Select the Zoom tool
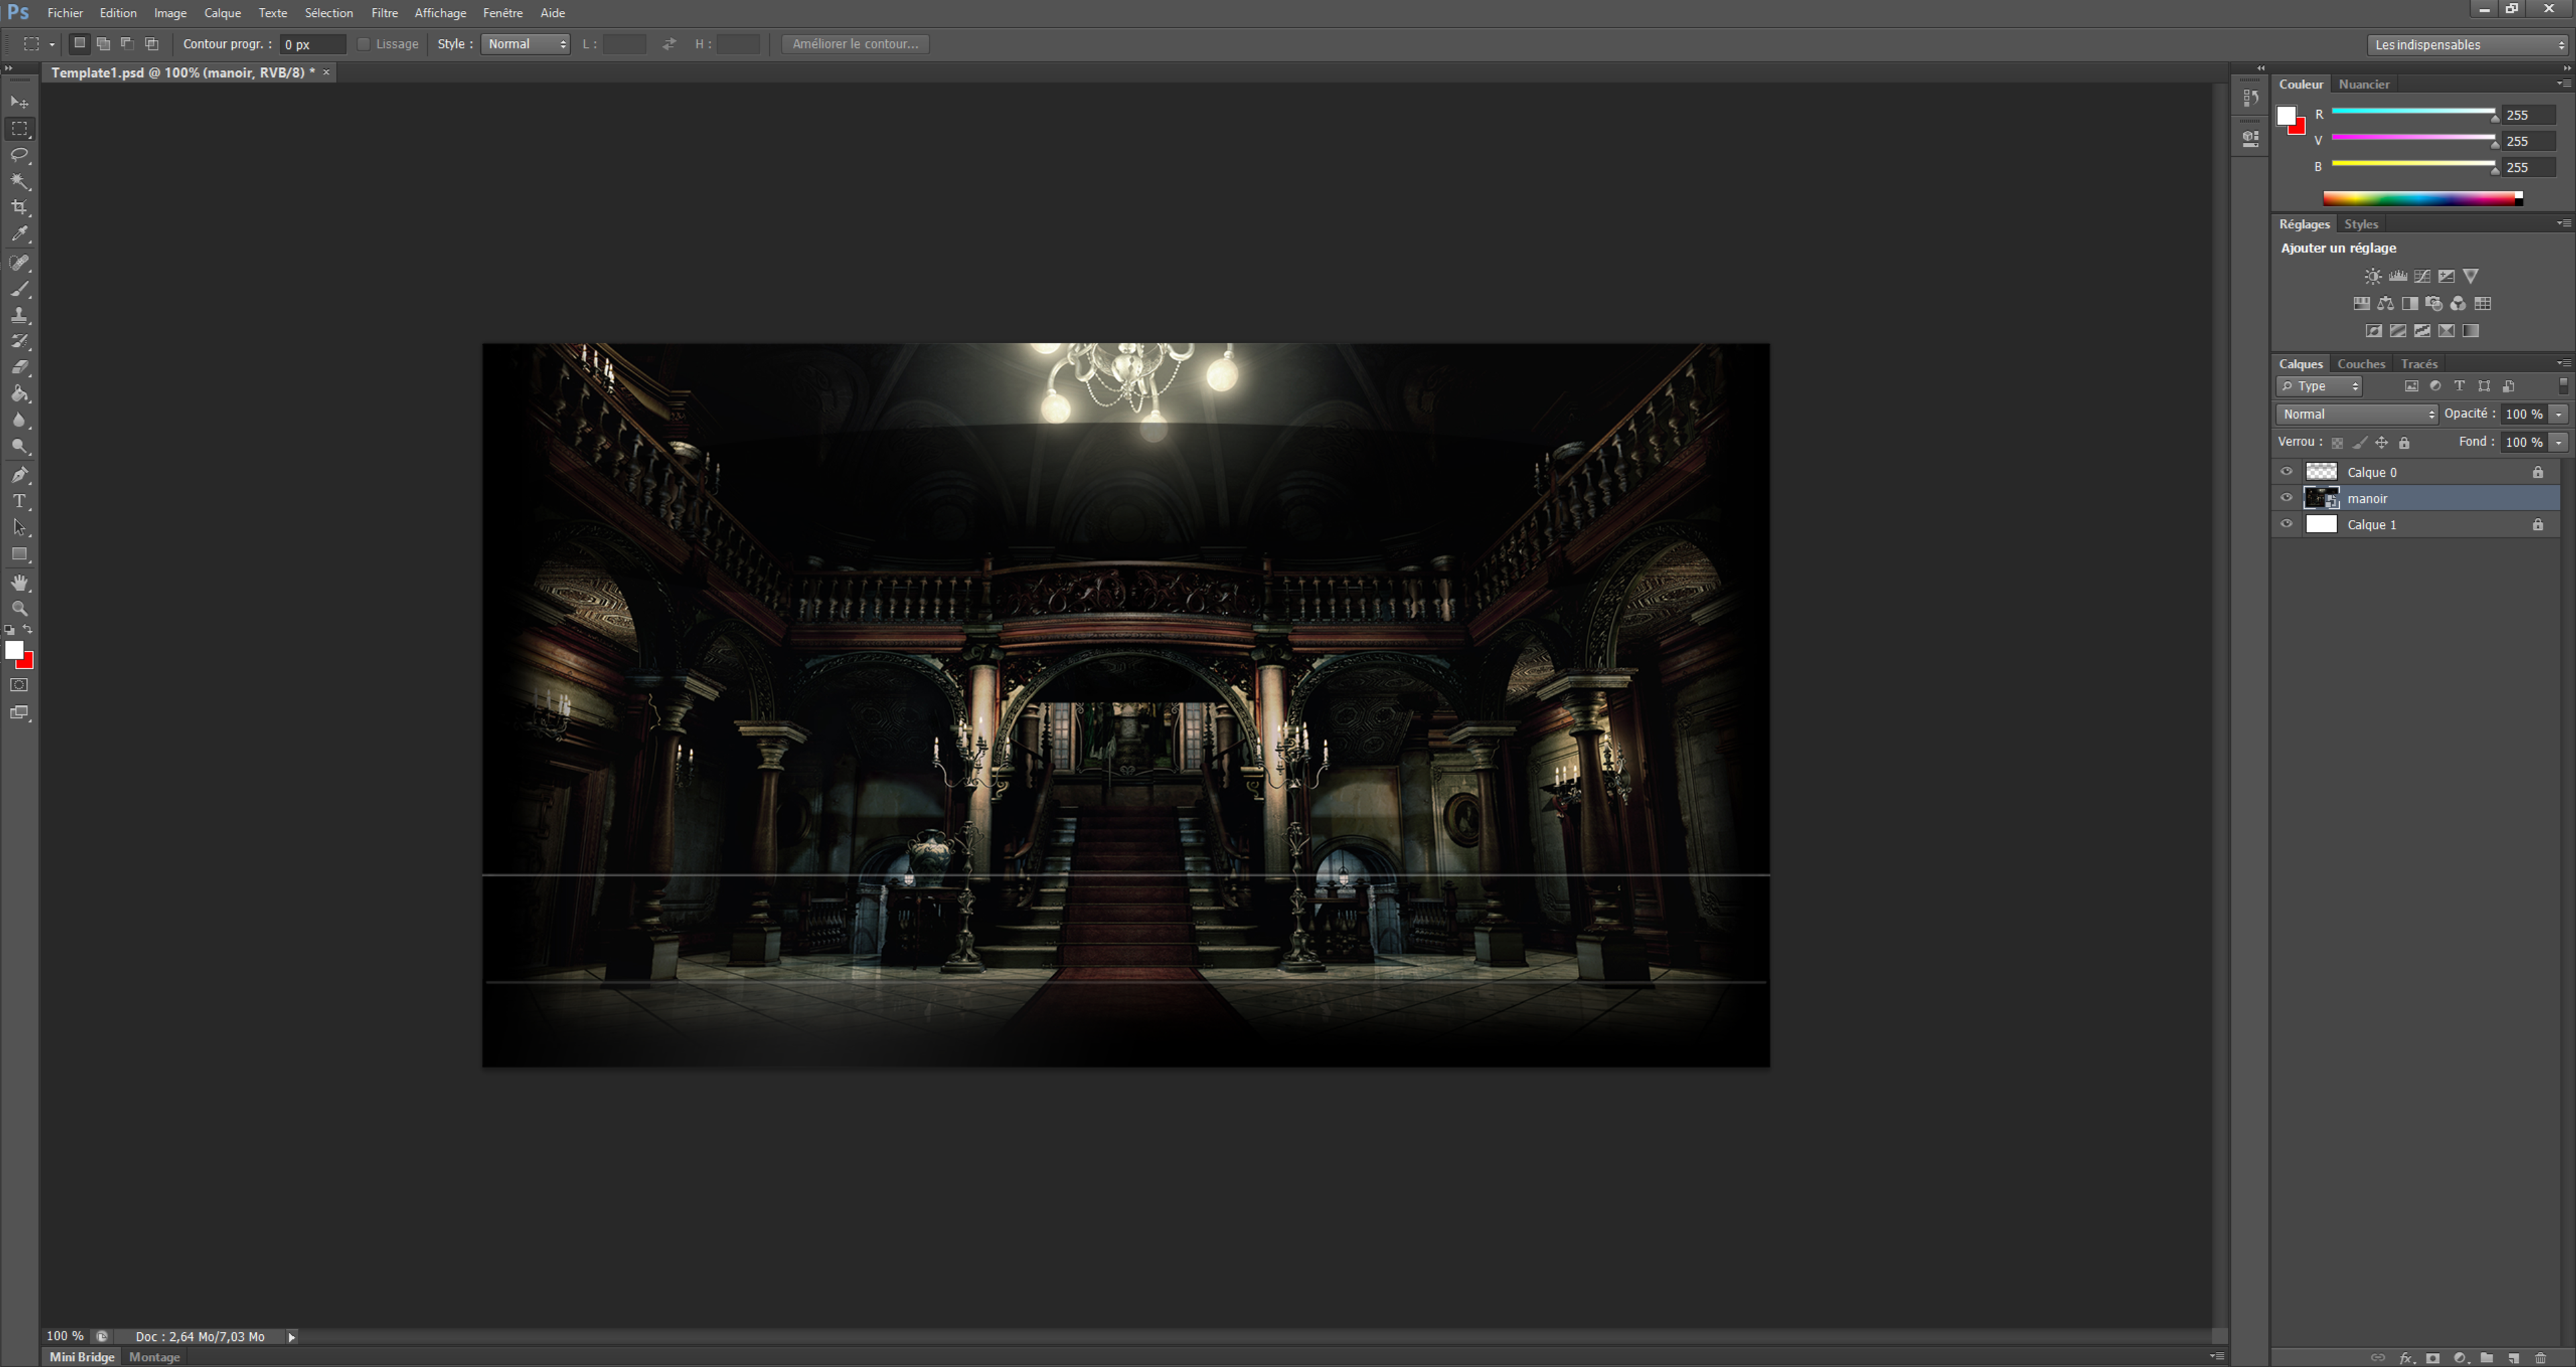This screenshot has width=2576, height=1367. [x=20, y=608]
